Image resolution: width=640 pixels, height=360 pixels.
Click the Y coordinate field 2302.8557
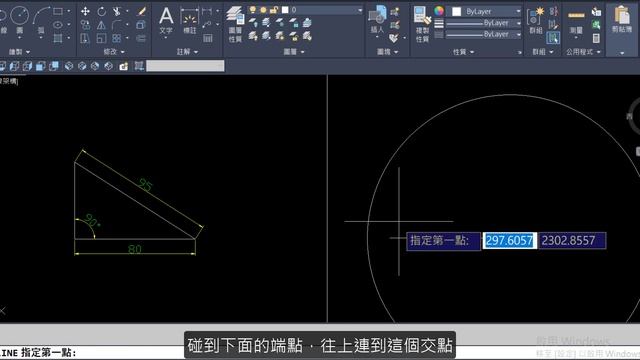pyautogui.click(x=571, y=240)
